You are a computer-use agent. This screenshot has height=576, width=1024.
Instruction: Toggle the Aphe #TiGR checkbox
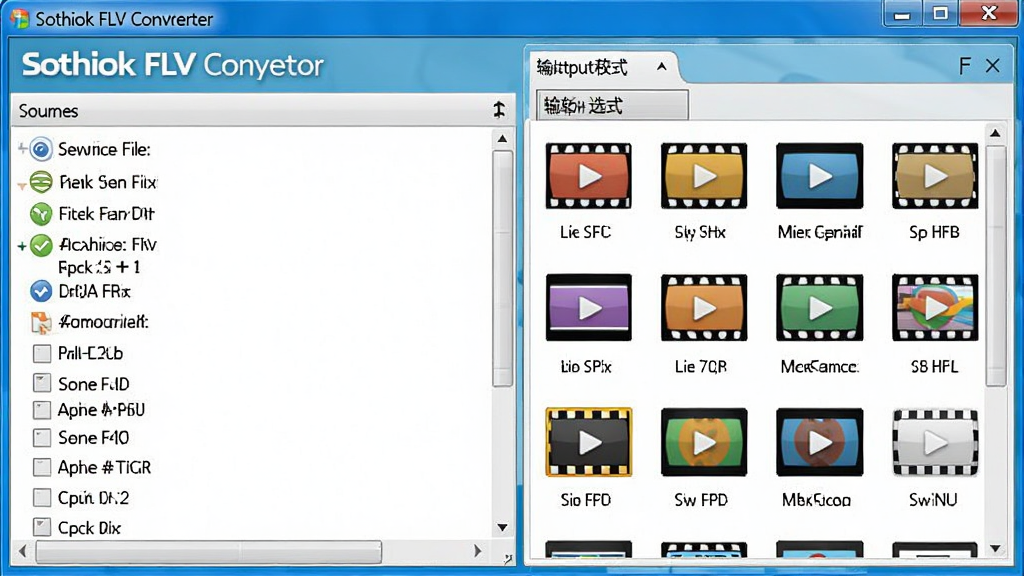click(42, 468)
